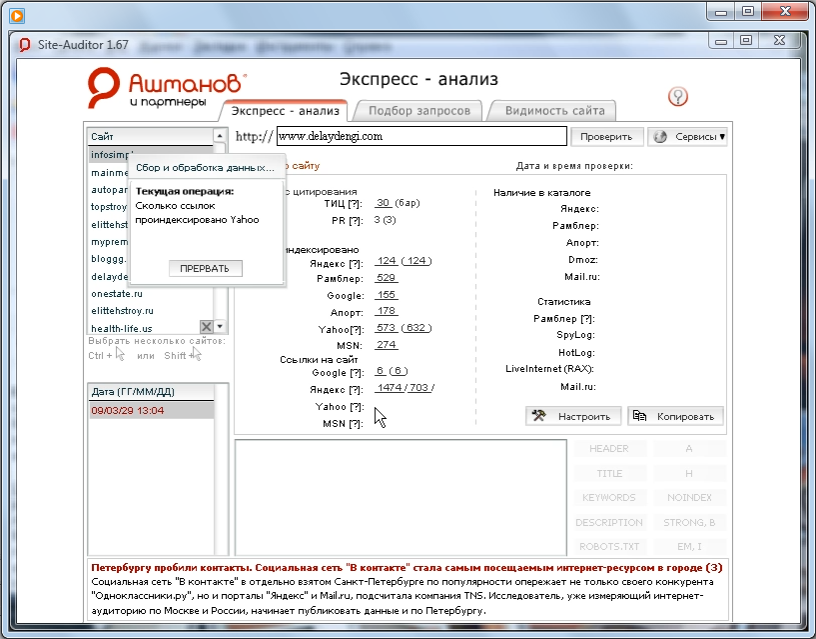Click the X delete icon in the site list
The height and width of the screenshot is (639, 816).
click(207, 327)
